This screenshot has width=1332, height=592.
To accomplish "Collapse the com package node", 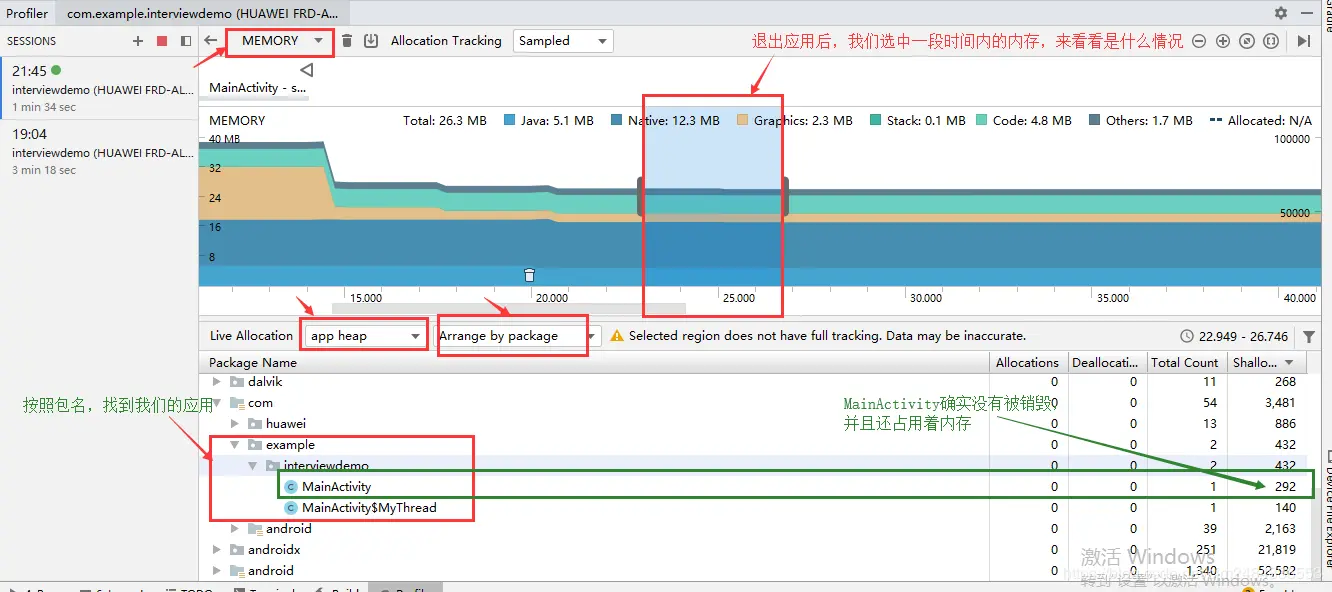I will pos(217,403).
